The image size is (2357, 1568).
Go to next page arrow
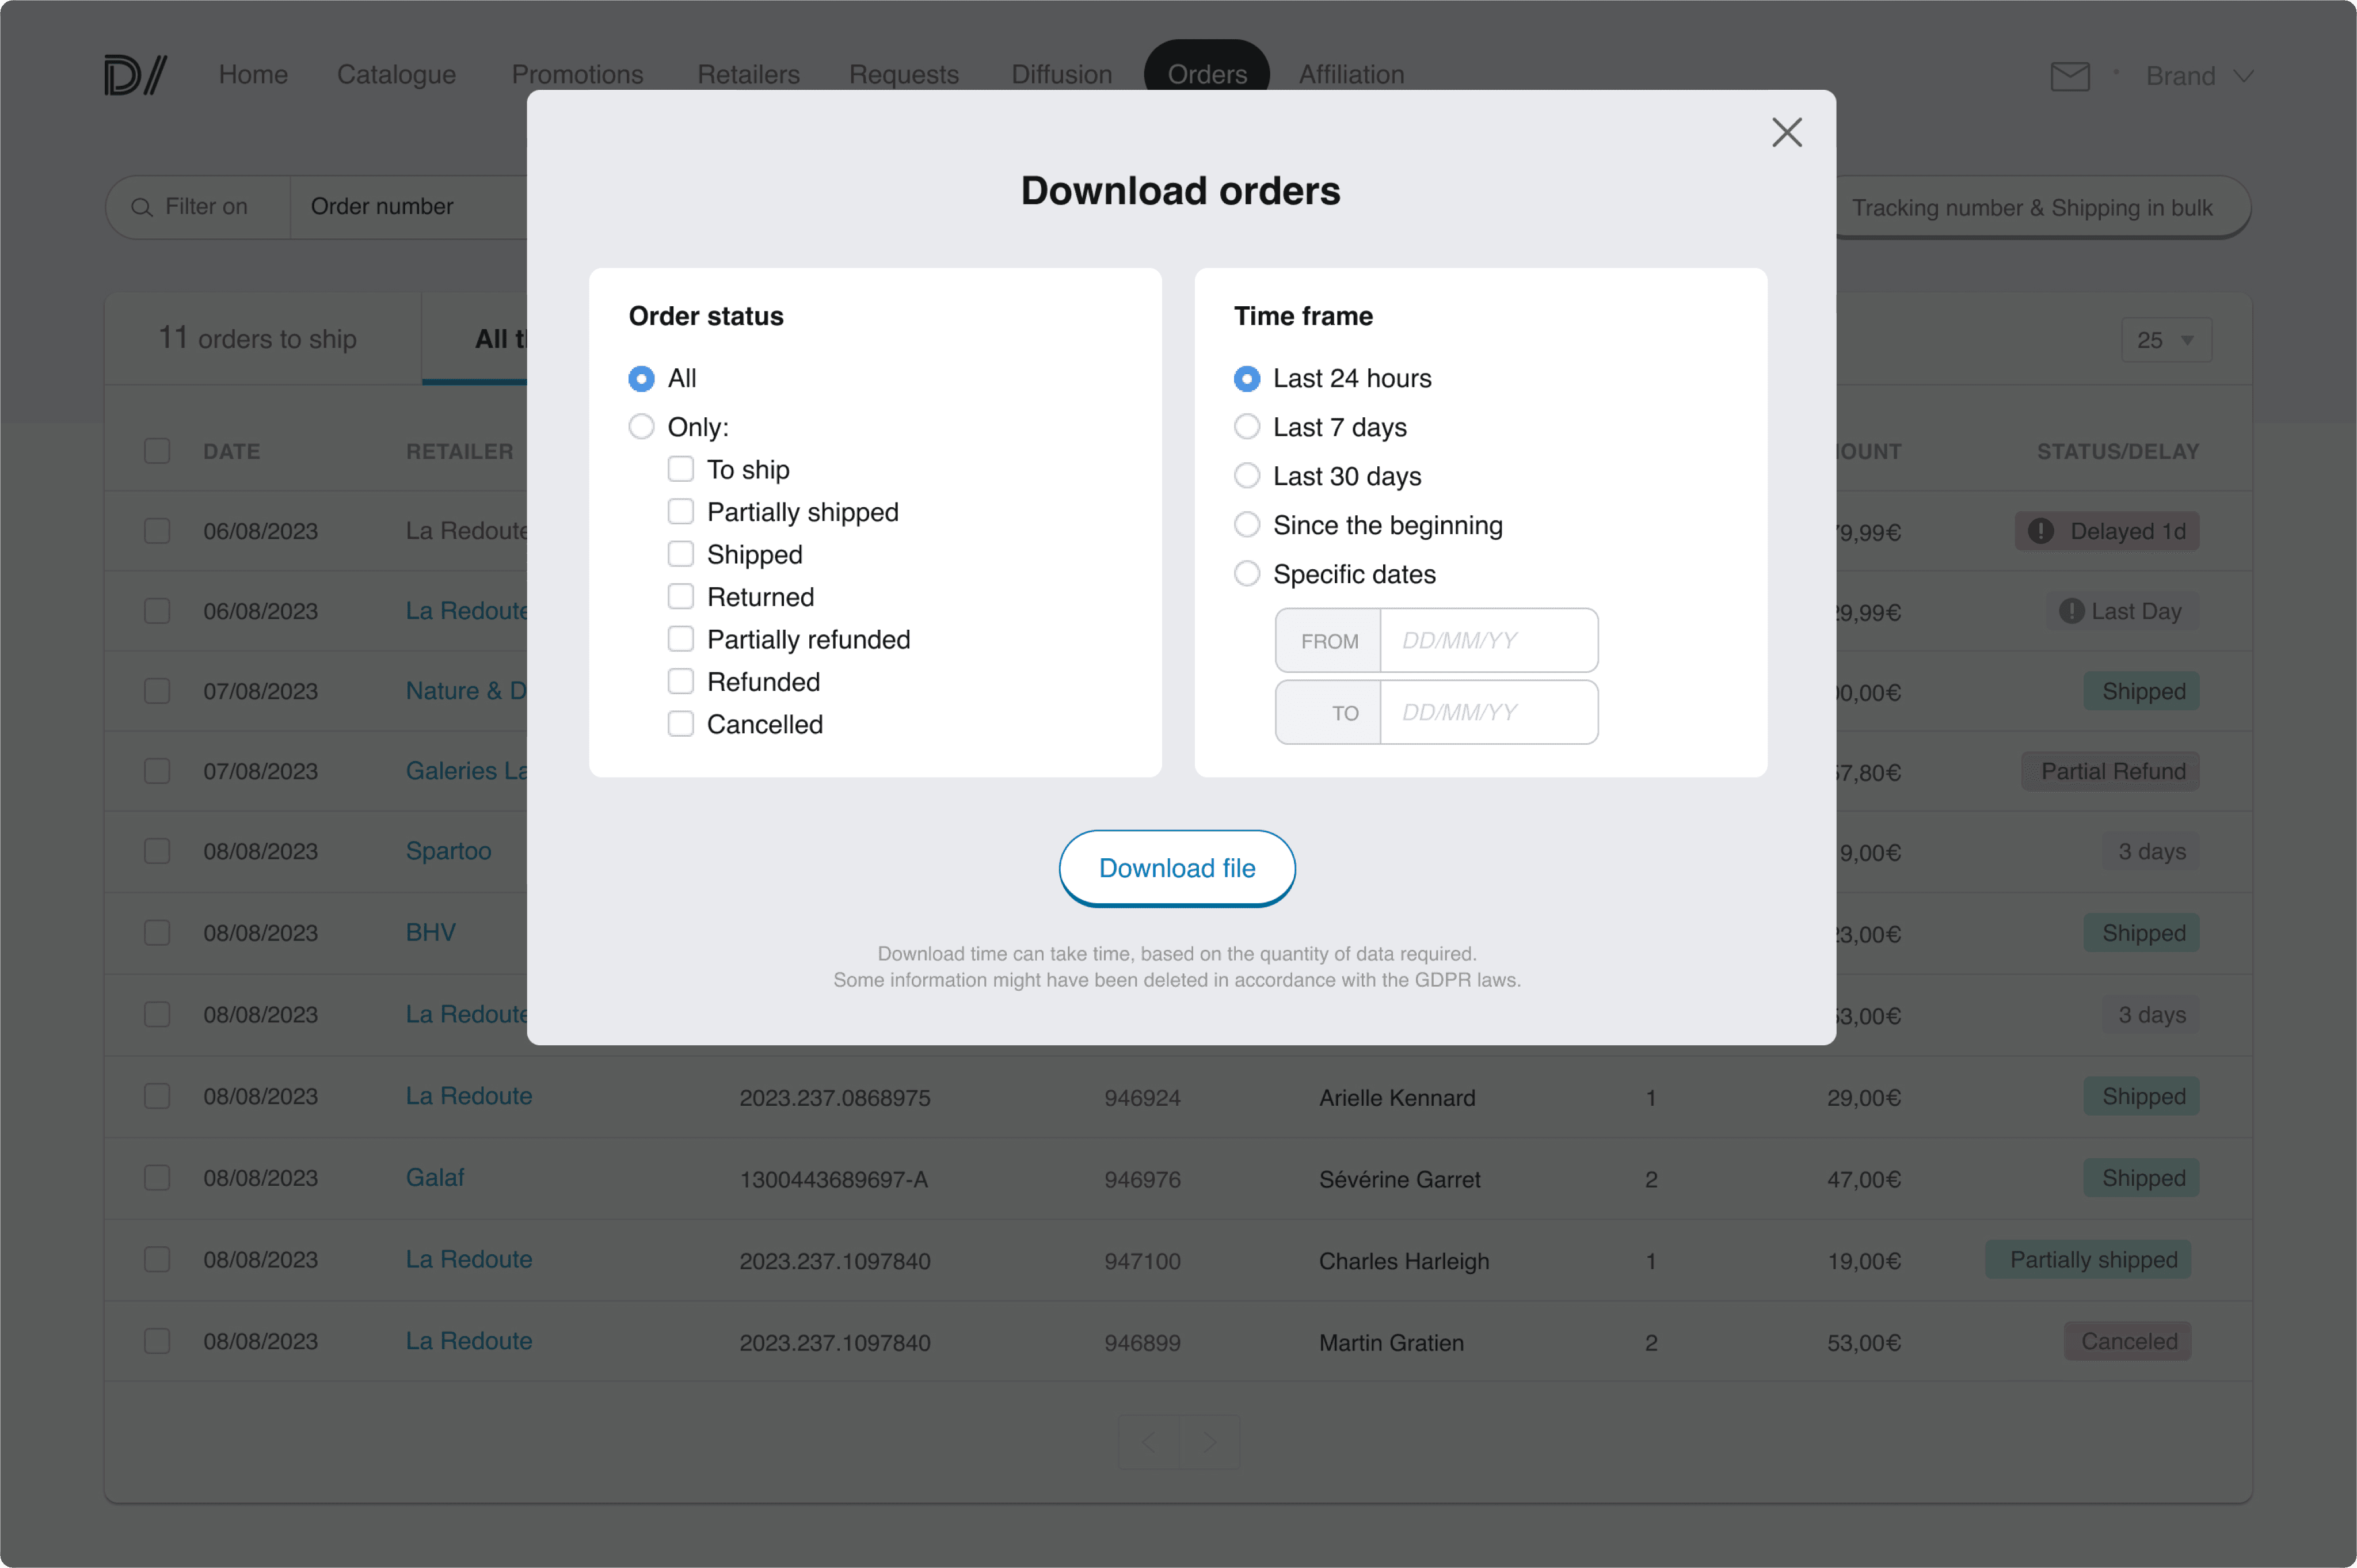click(x=1210, y=1441)
